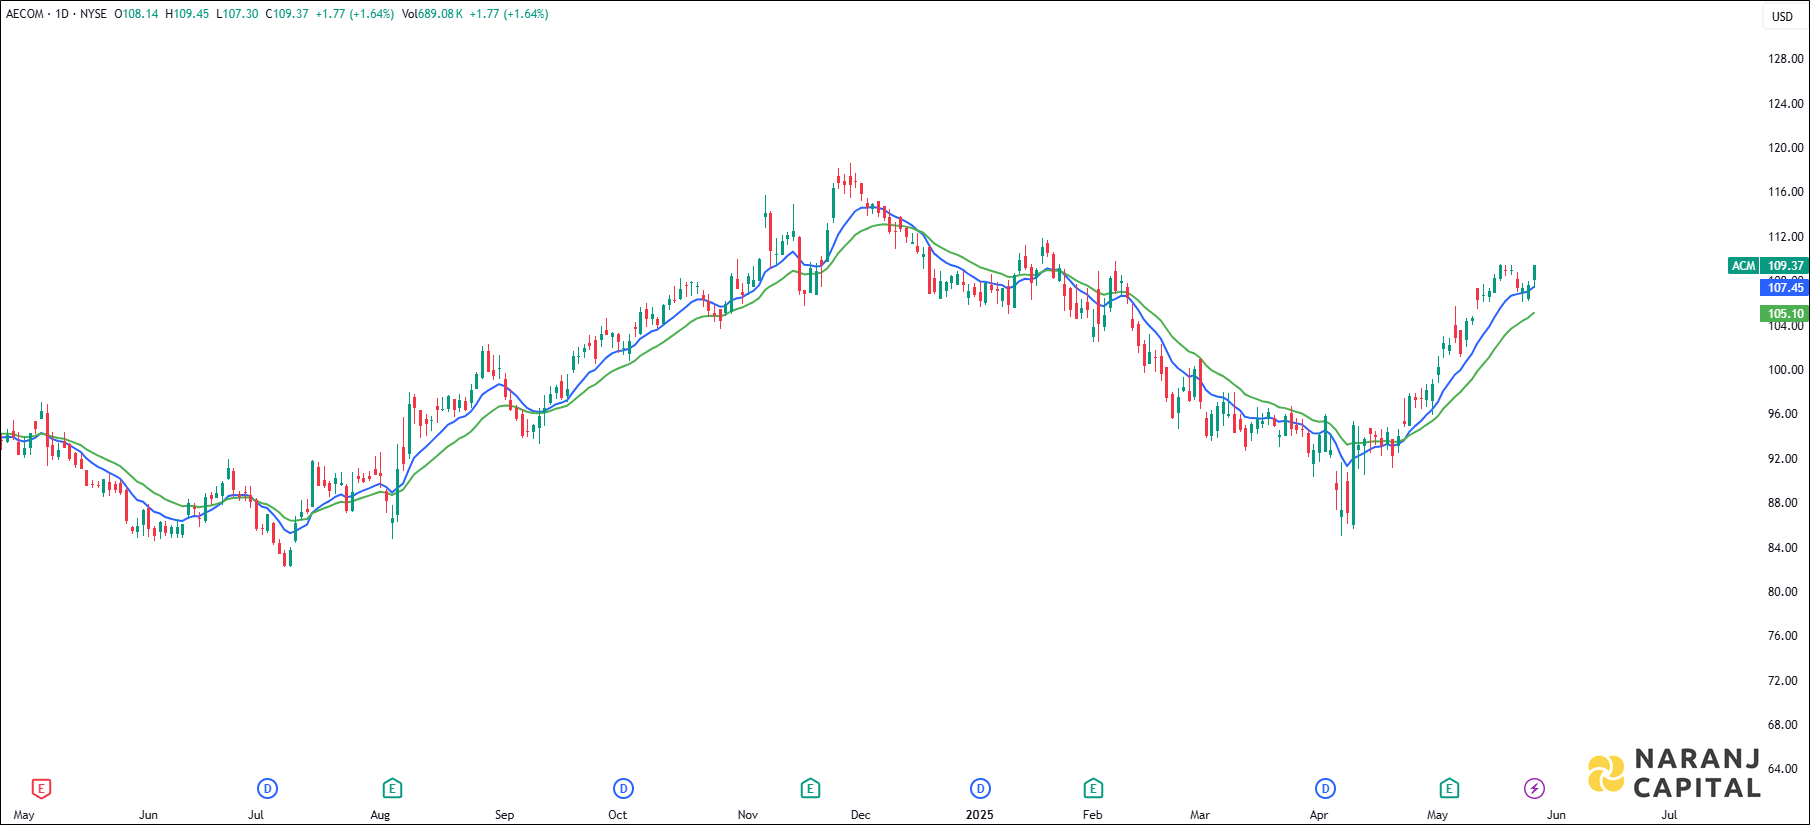Click the 2025 label on time axis
Image resolution: width=1810 pixels, height=825 pixels.
(980, 815)
